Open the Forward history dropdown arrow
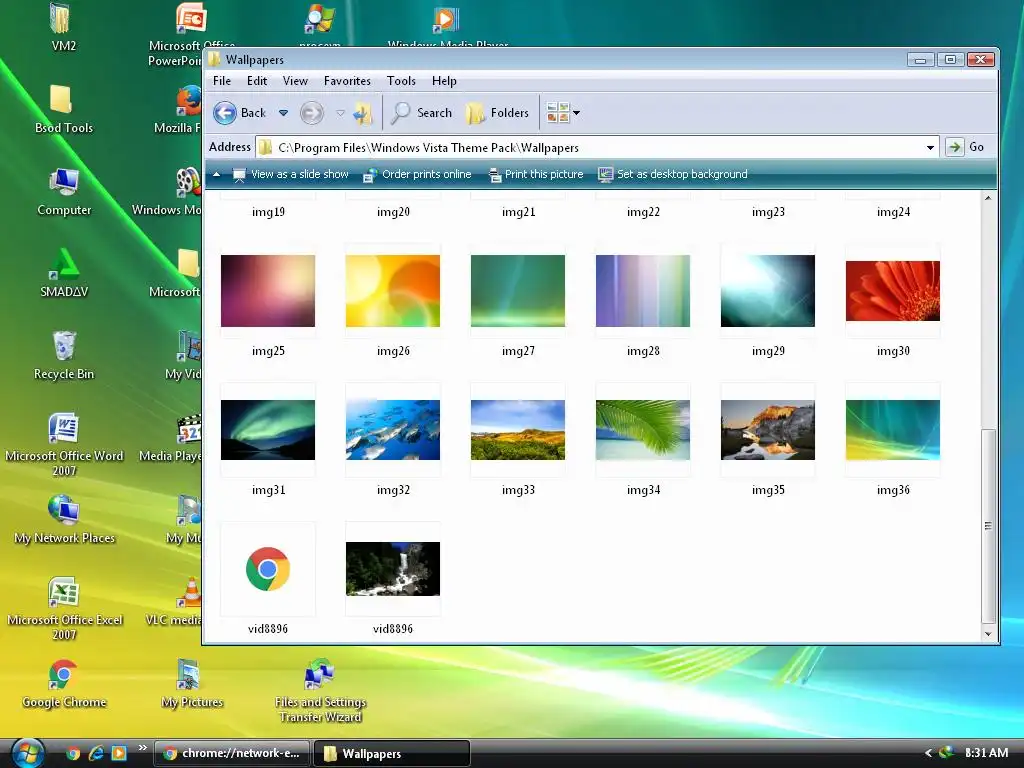 340,113
